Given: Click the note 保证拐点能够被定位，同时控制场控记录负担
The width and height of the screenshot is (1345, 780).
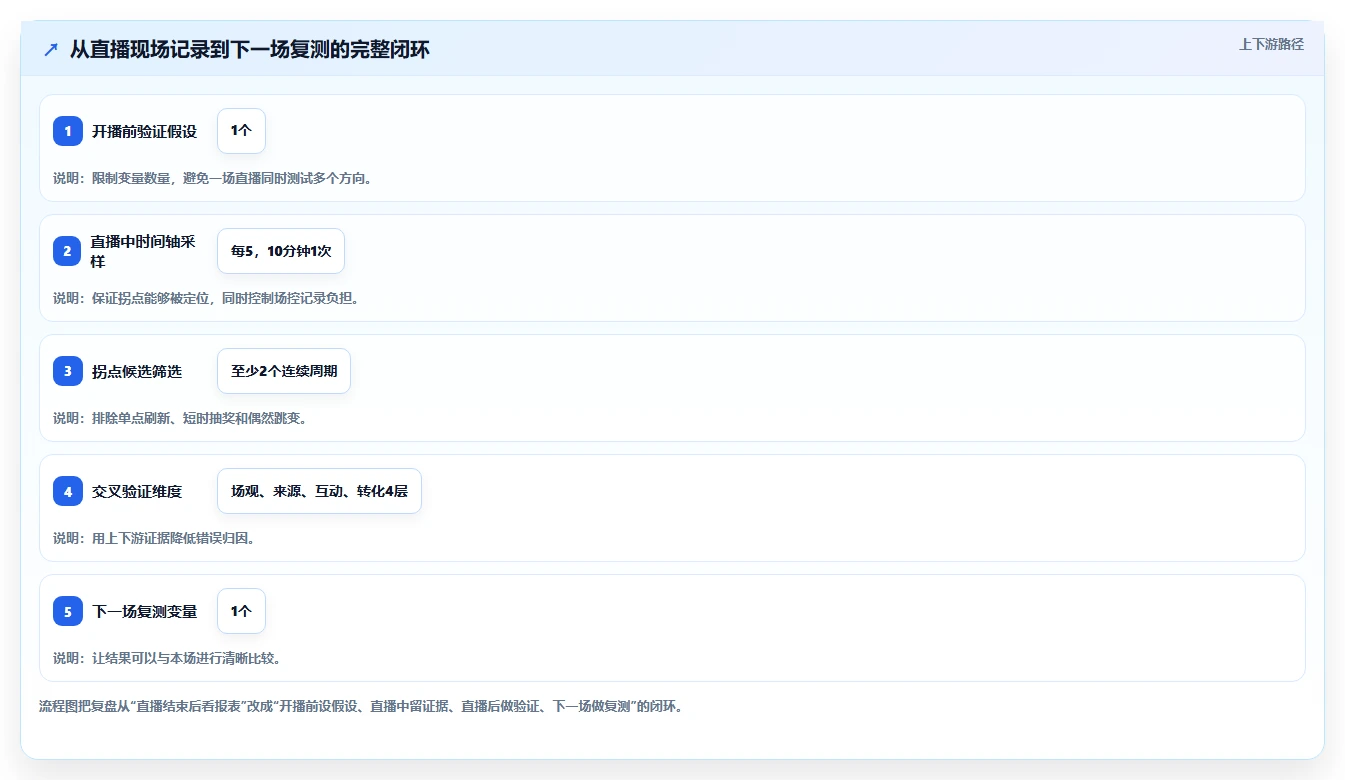Looking at the screenshot, I should pyautogui.click(x=206, y=298).
